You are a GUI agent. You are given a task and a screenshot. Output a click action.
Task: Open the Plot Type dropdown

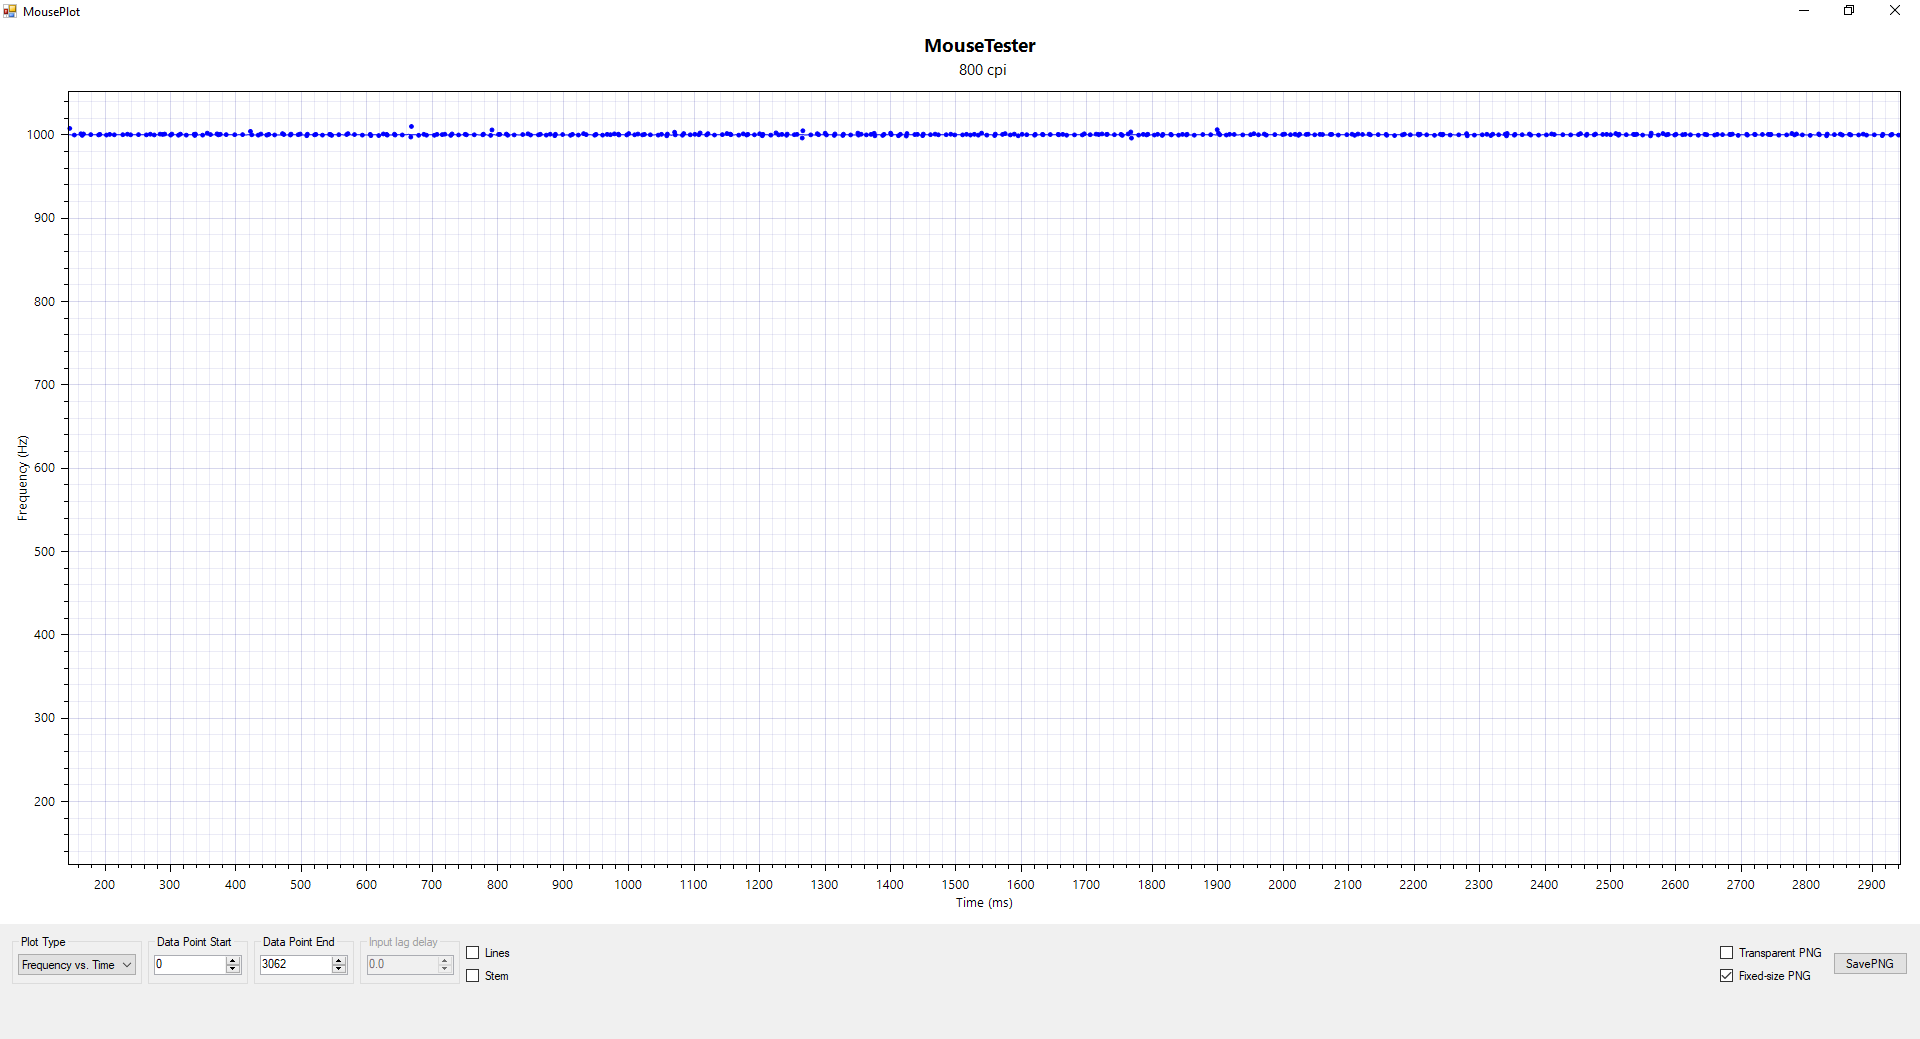pos(77,965)
